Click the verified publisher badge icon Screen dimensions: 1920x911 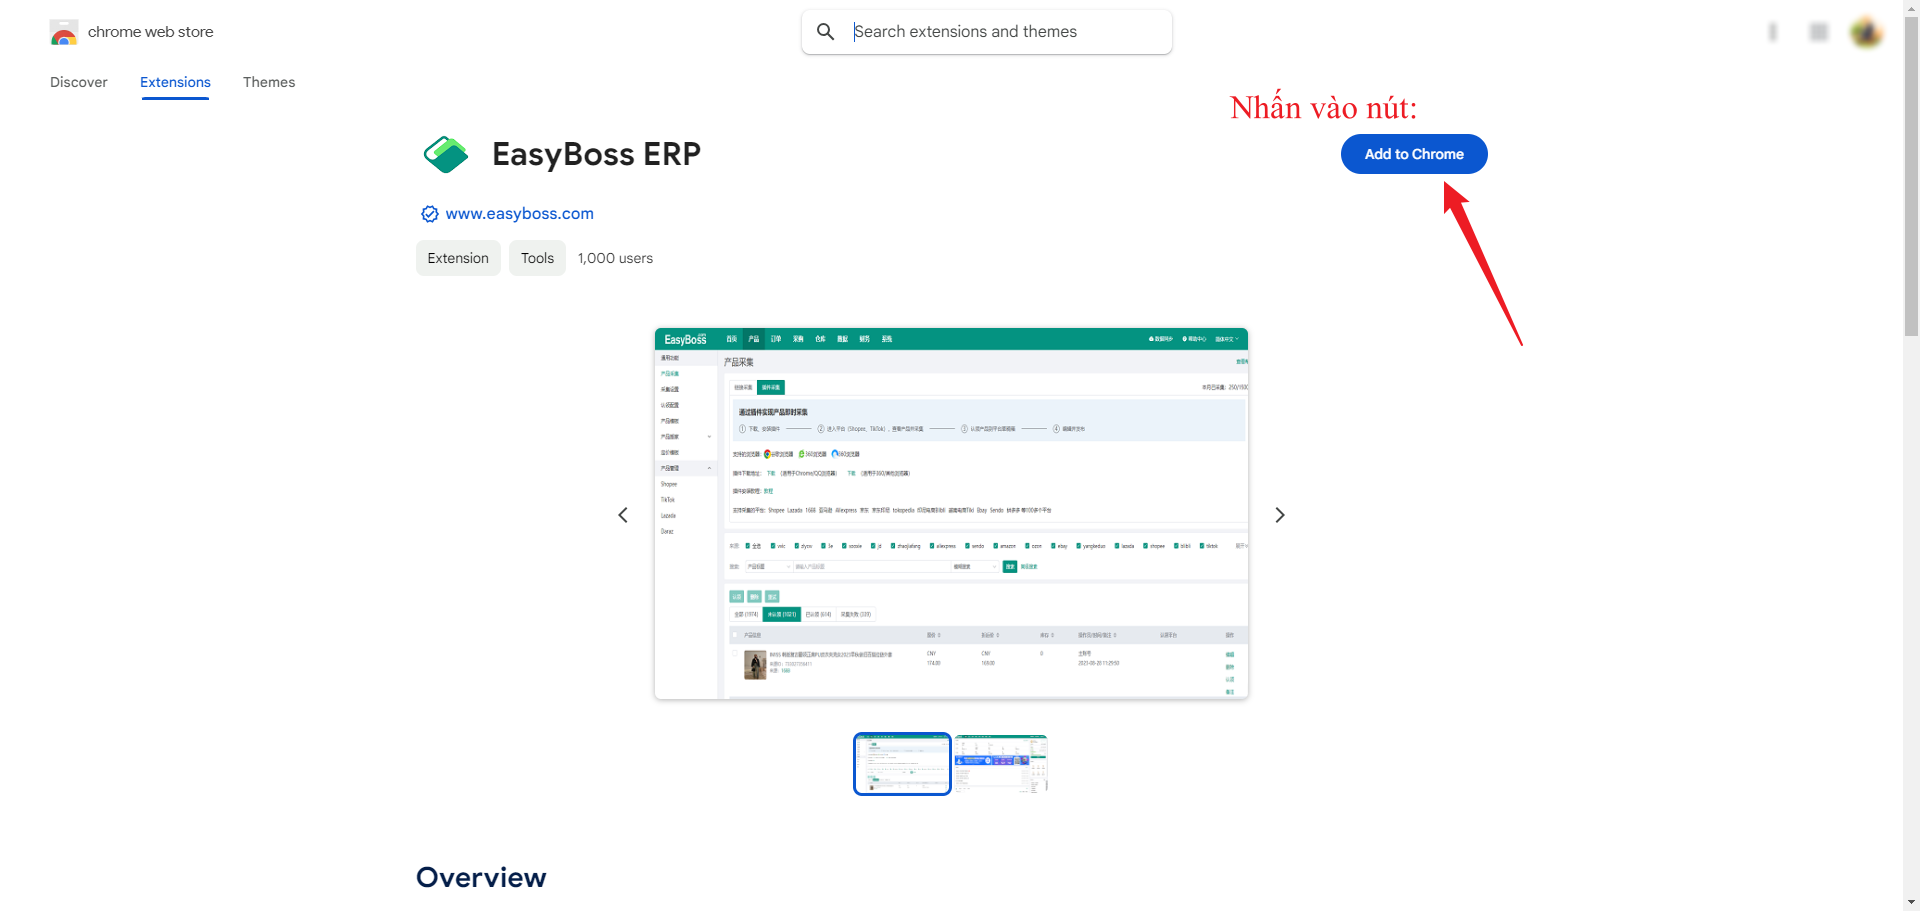(x=430, y=214)
